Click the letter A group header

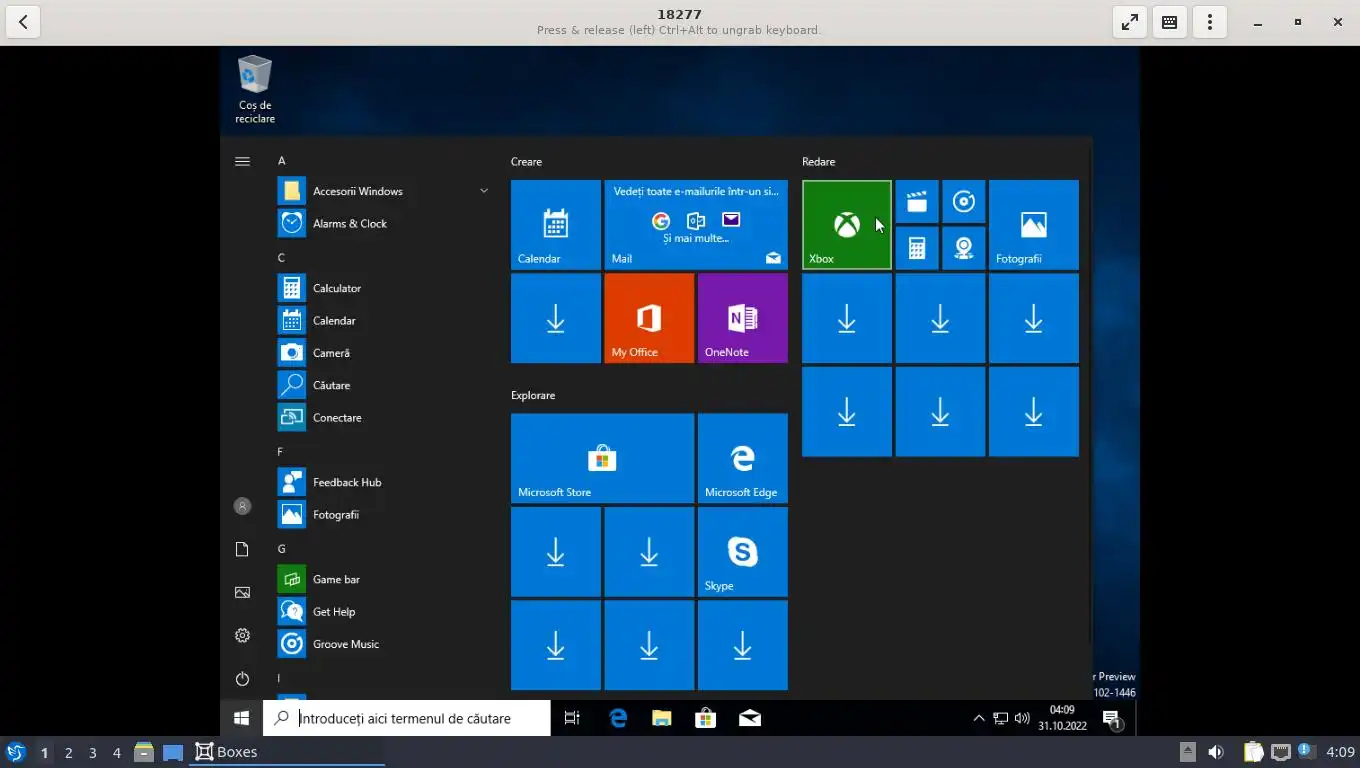(x=282, y=161)
